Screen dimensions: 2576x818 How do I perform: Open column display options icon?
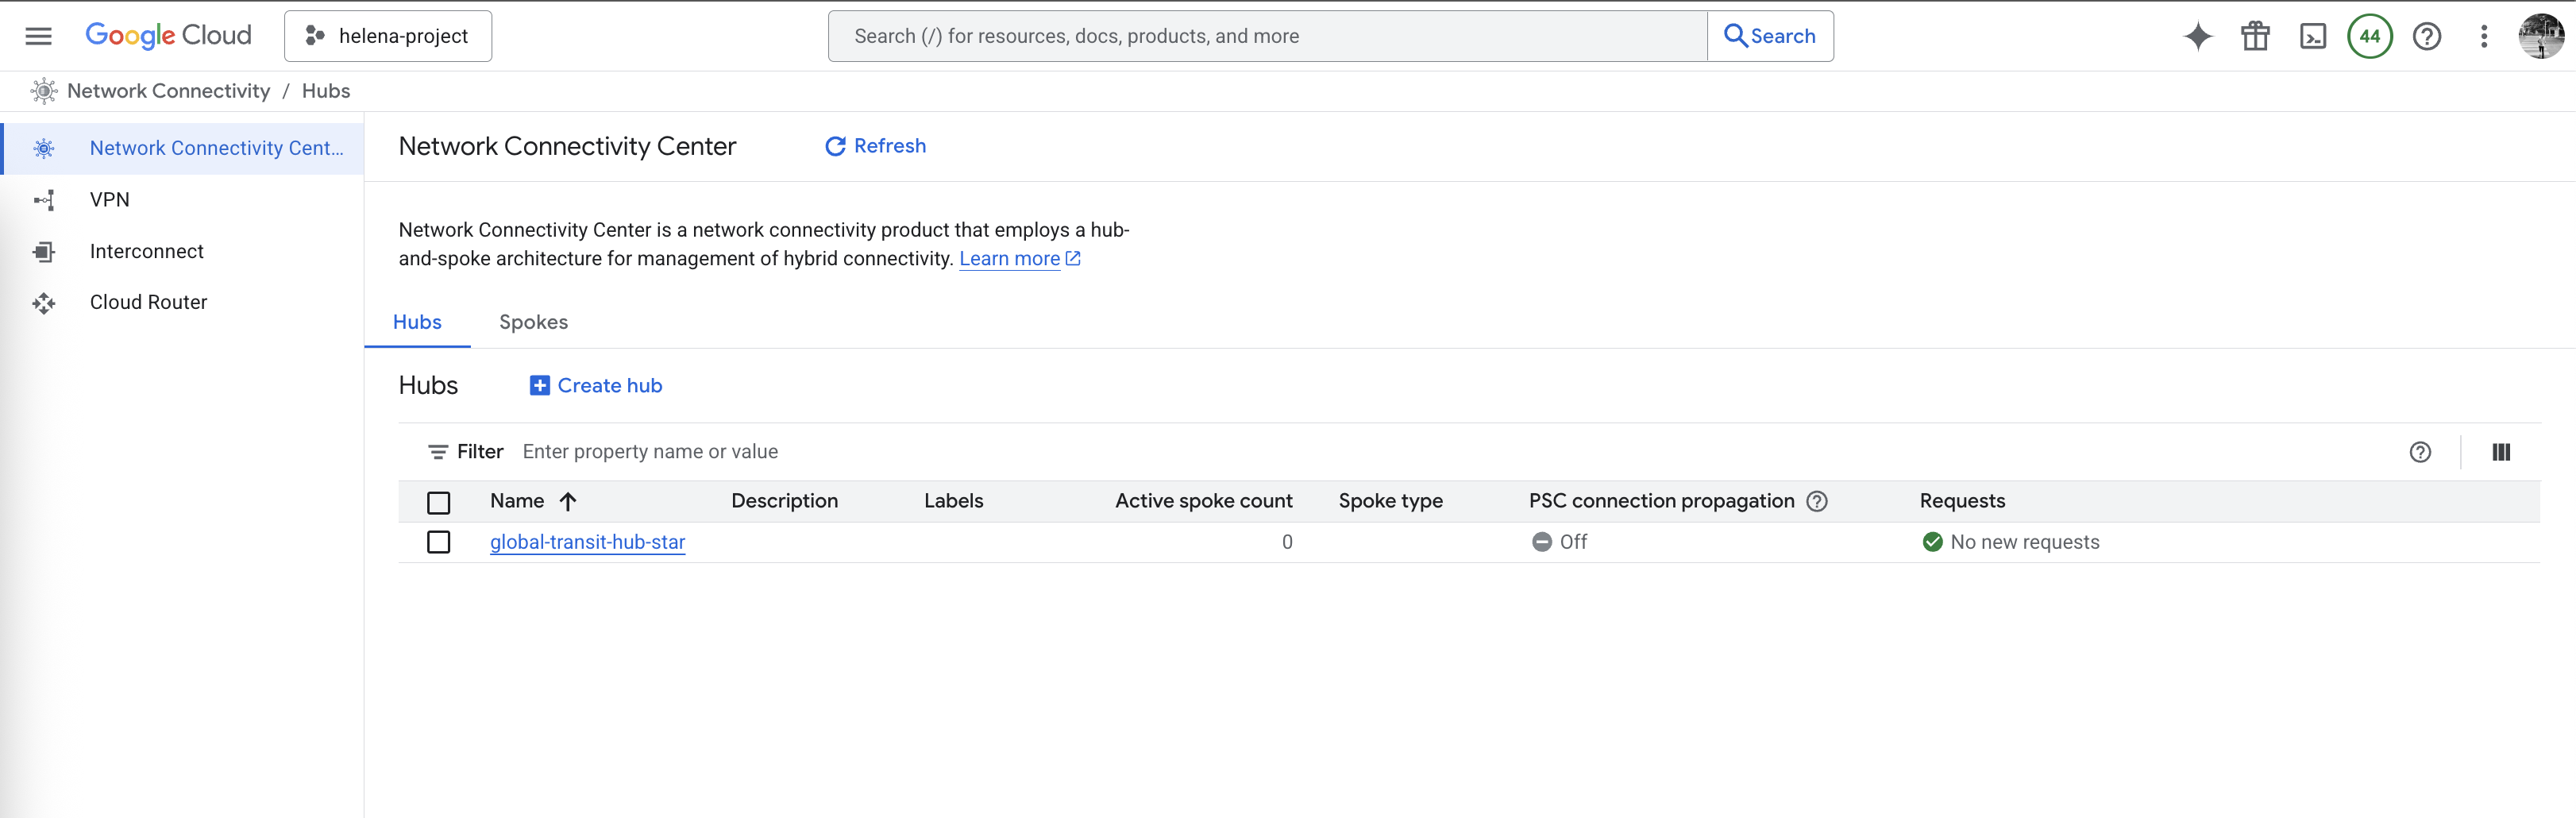point(2500,452)
